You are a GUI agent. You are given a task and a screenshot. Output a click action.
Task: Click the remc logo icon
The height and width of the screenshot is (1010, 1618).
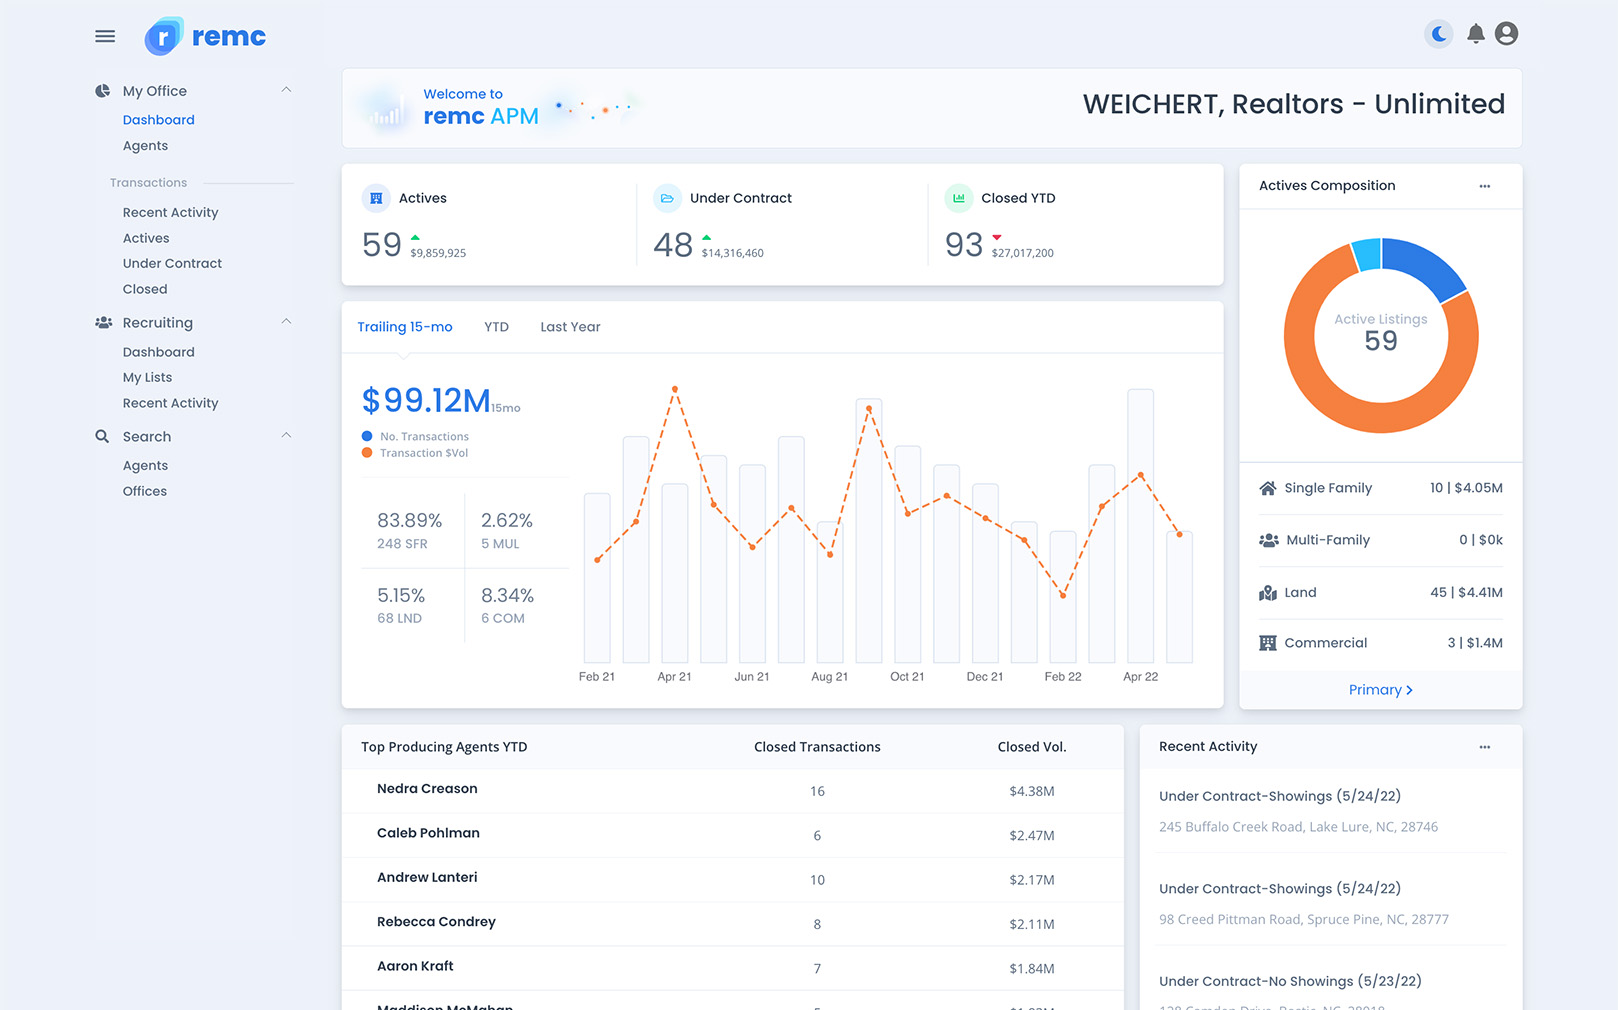coord(163,37)
